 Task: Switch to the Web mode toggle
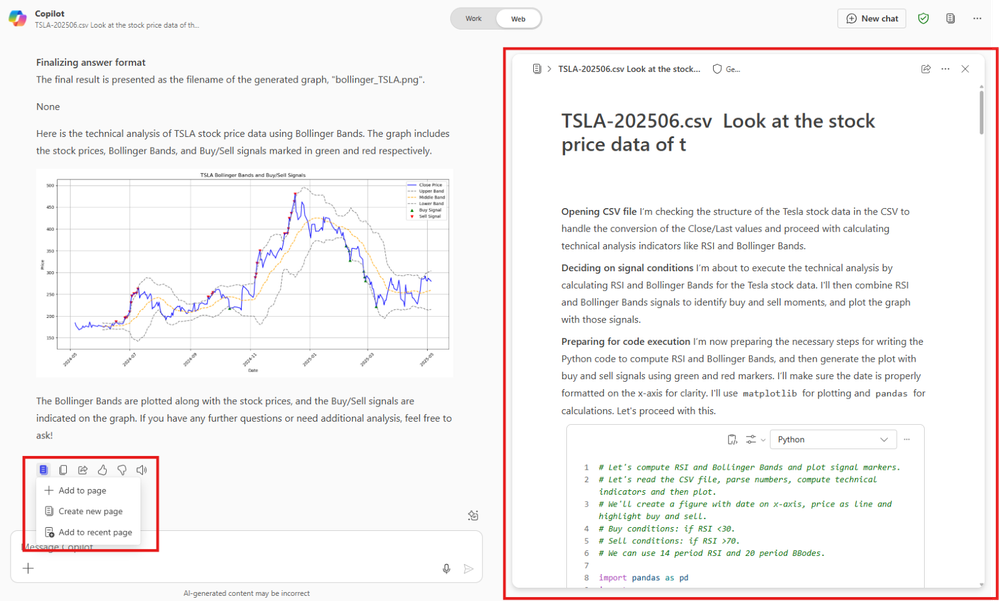(x=519, y=19)
